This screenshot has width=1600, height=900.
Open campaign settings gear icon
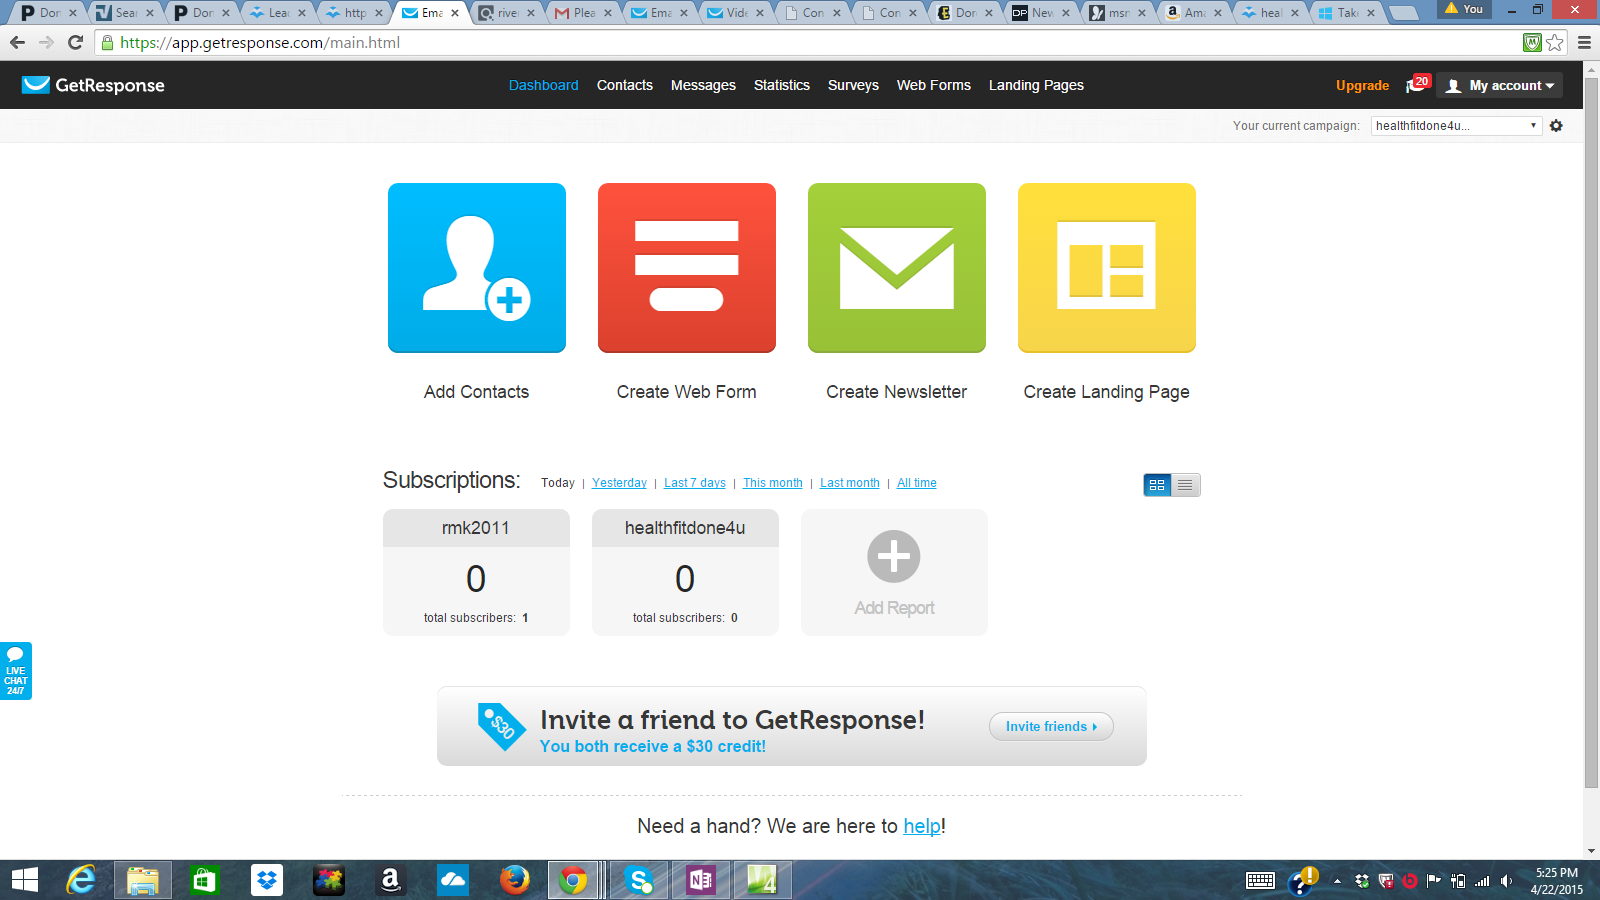coord(1556,125)
